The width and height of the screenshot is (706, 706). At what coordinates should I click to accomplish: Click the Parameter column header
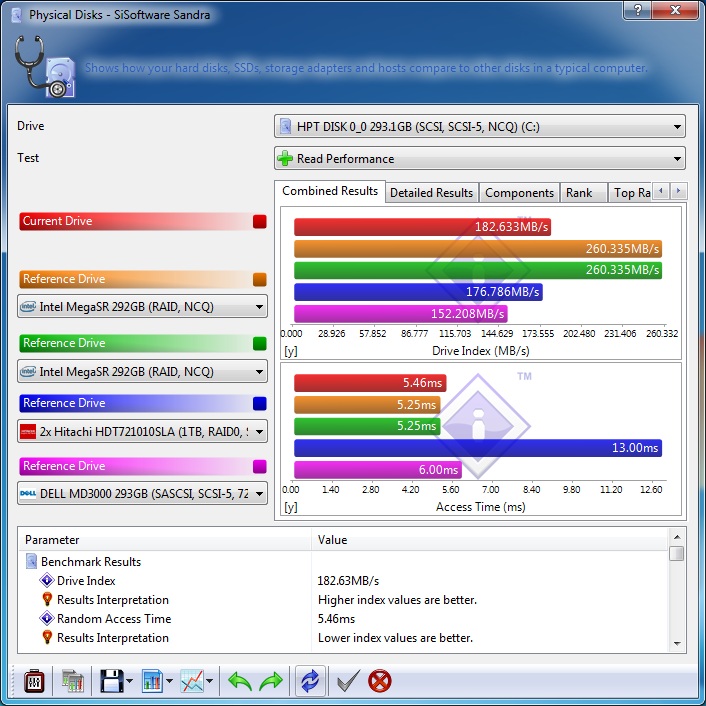pos(165,540)
